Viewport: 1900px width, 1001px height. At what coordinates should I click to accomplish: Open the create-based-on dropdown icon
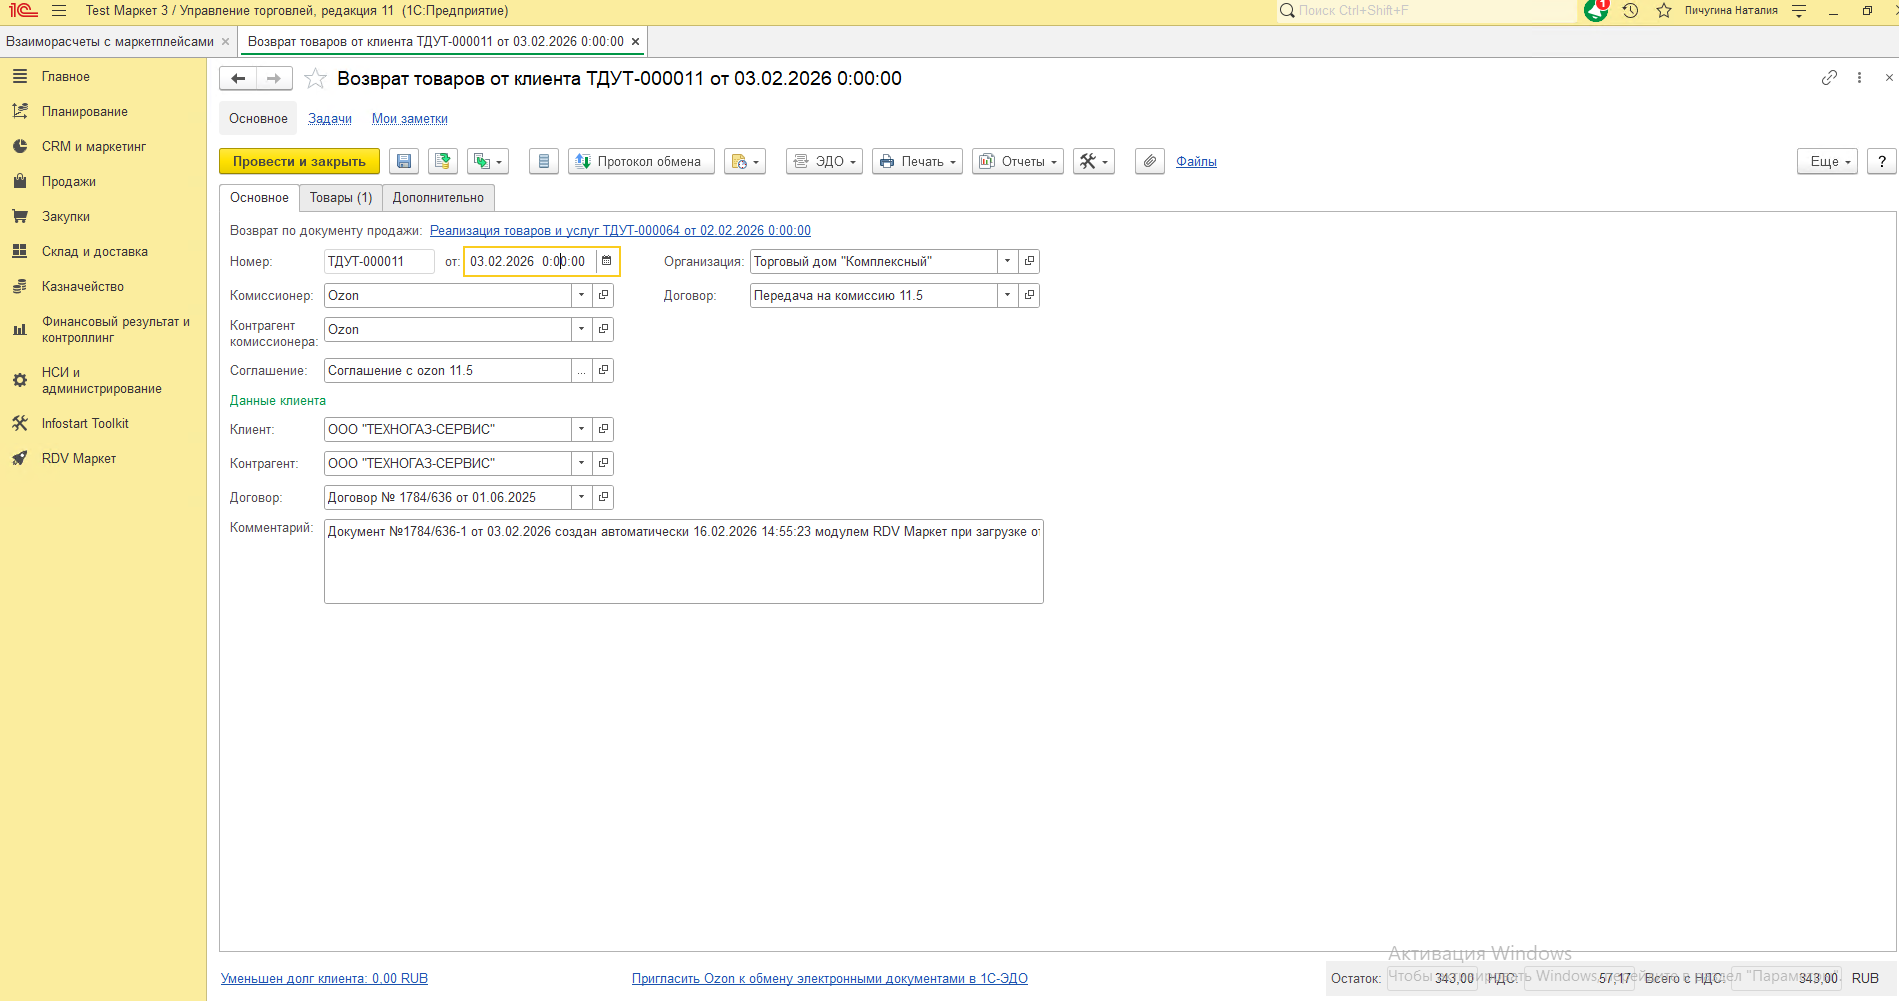488,161
